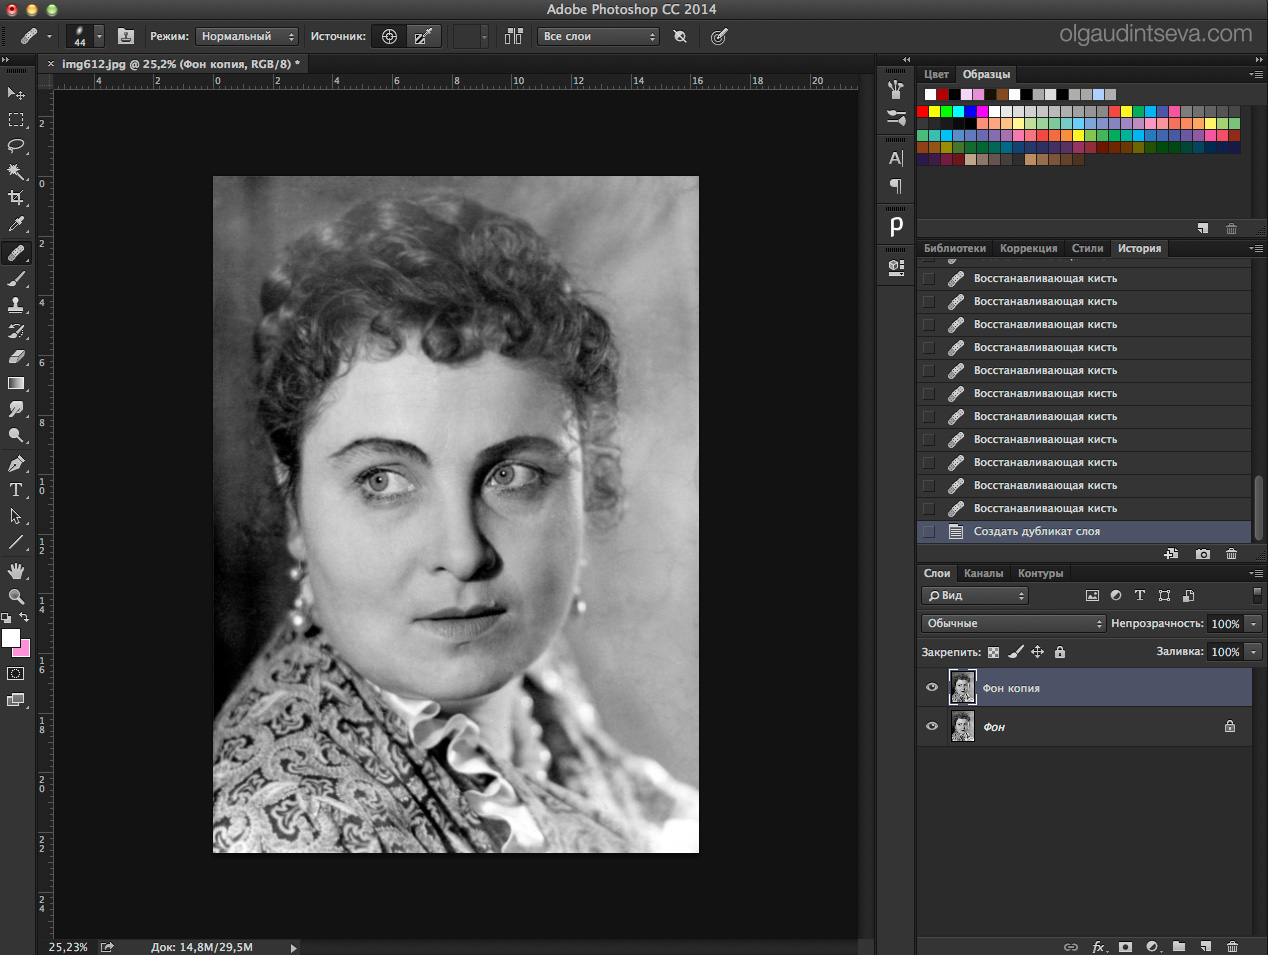The height and width of the screenshot is (955, 1268).
Task: Open the collapsed Character panel icon
Action: coord(896,158)
